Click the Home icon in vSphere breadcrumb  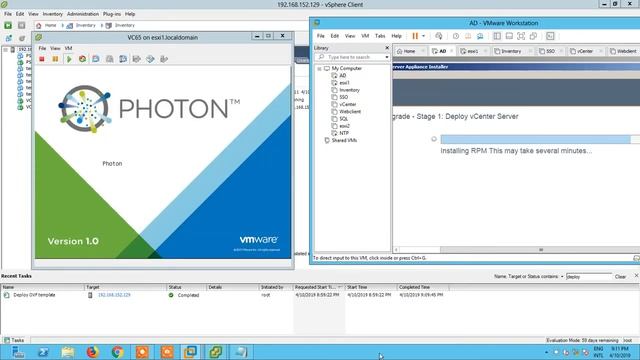point(39,25)
